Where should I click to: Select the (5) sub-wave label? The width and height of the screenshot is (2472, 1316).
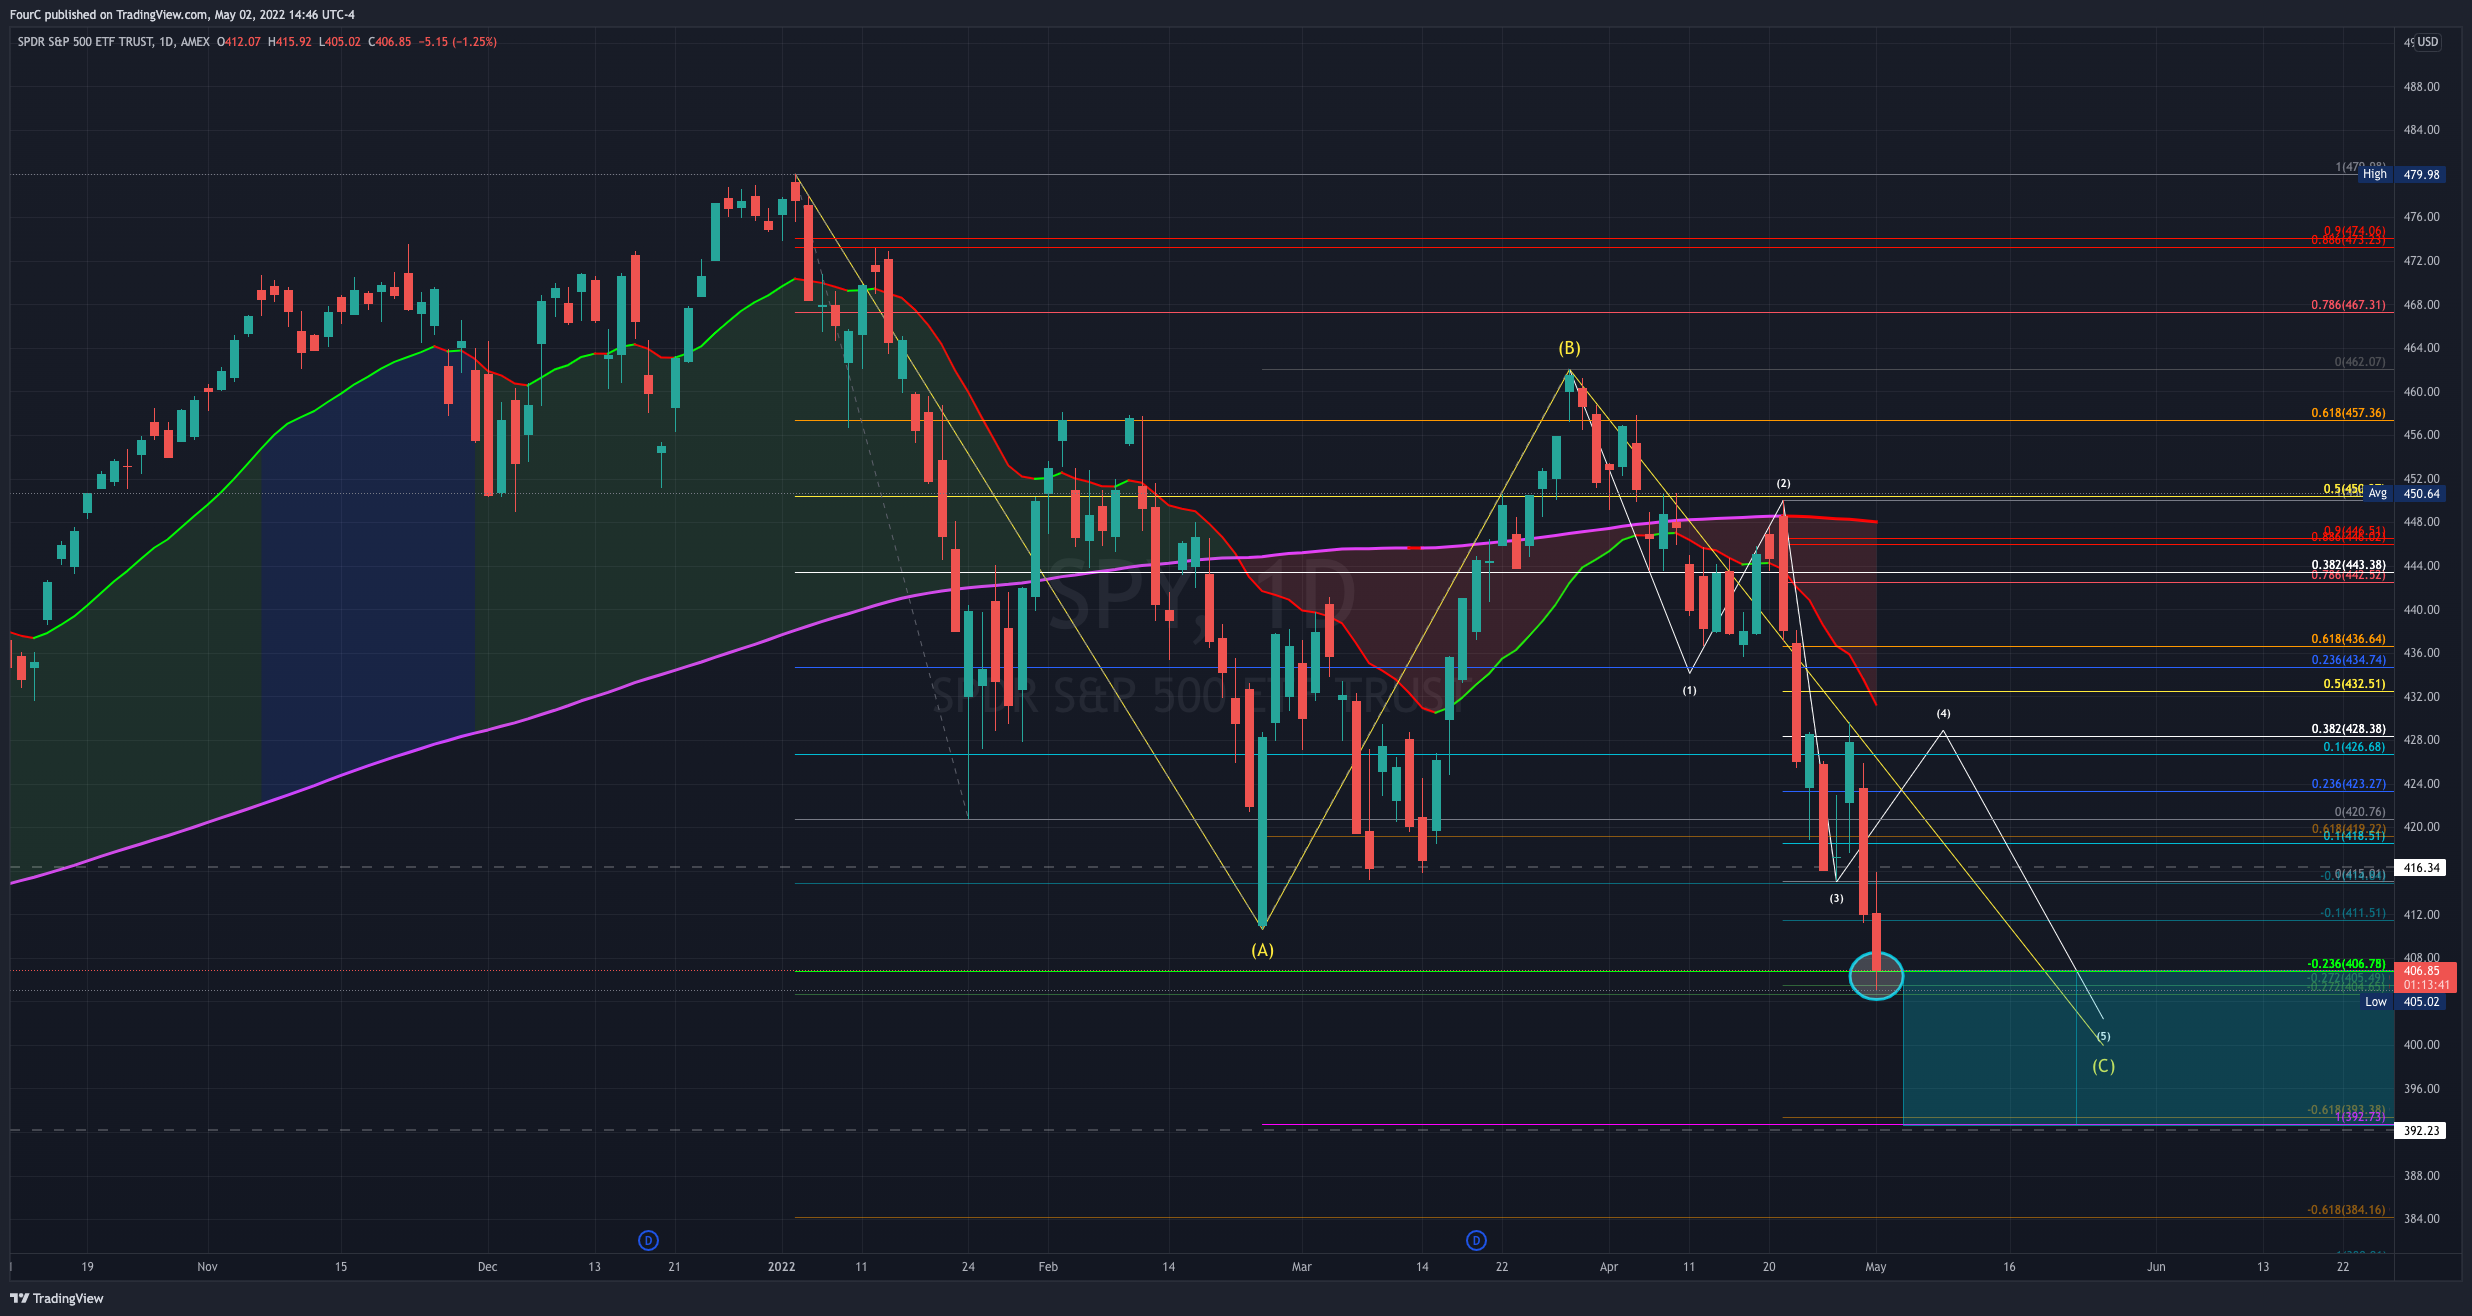[x=2104, y=1036]
